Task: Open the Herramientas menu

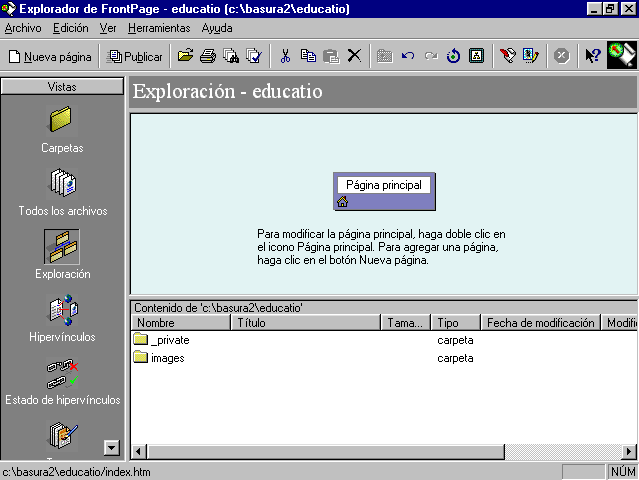Action: click(159, 28)
